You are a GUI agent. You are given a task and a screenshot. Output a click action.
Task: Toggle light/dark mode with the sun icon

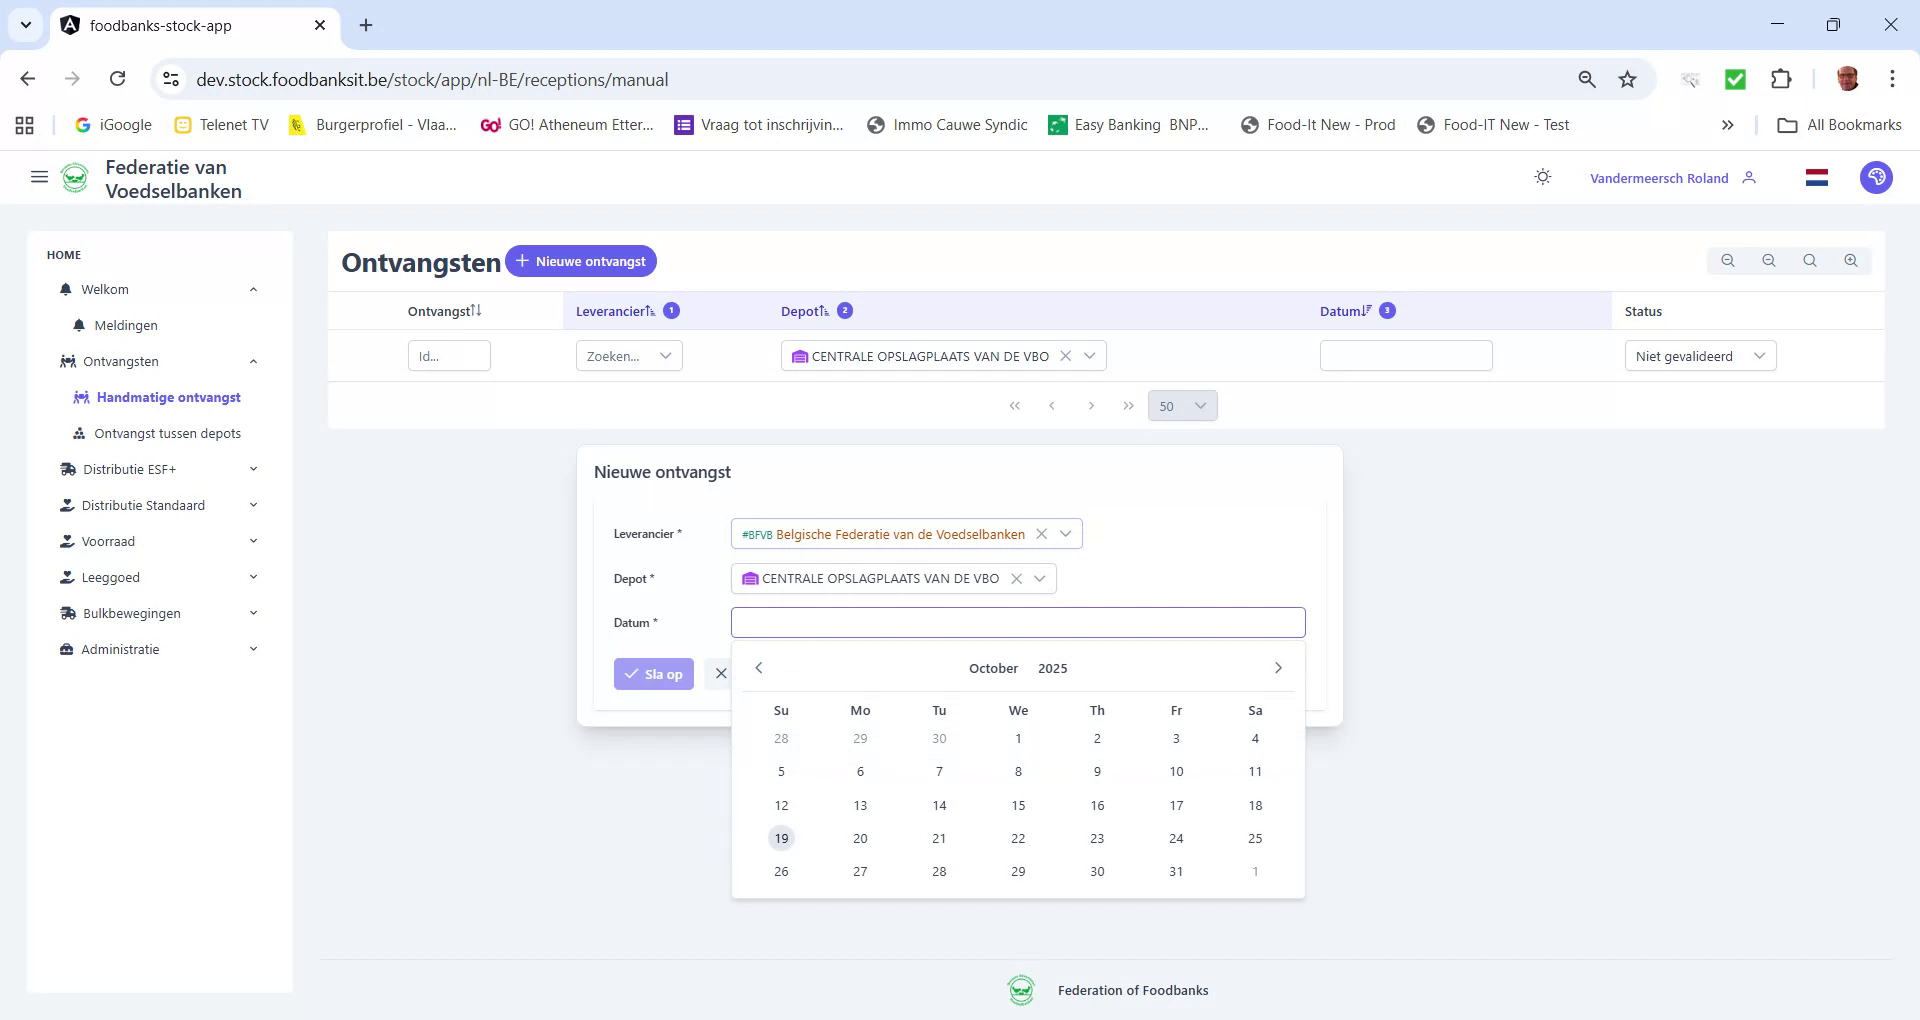pos(1542,176)
